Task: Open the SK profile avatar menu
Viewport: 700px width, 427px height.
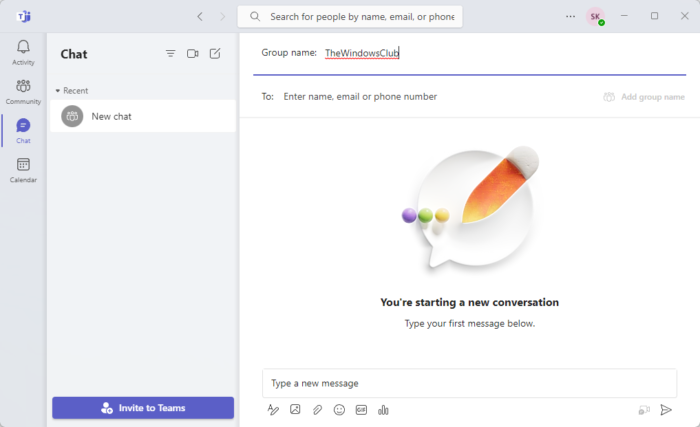Action: pyautogui.click(x=595, y=16)
